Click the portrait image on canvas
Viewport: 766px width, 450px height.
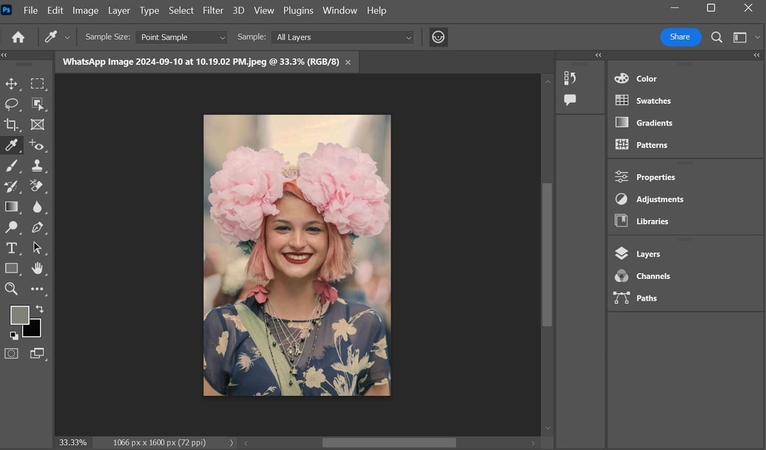click(x=297, y=256)
